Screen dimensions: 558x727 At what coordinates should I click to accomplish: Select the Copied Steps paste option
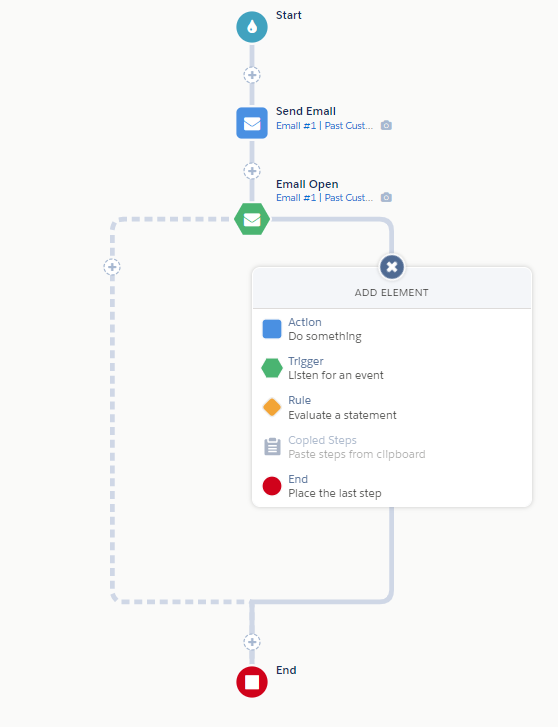(392, 447)
